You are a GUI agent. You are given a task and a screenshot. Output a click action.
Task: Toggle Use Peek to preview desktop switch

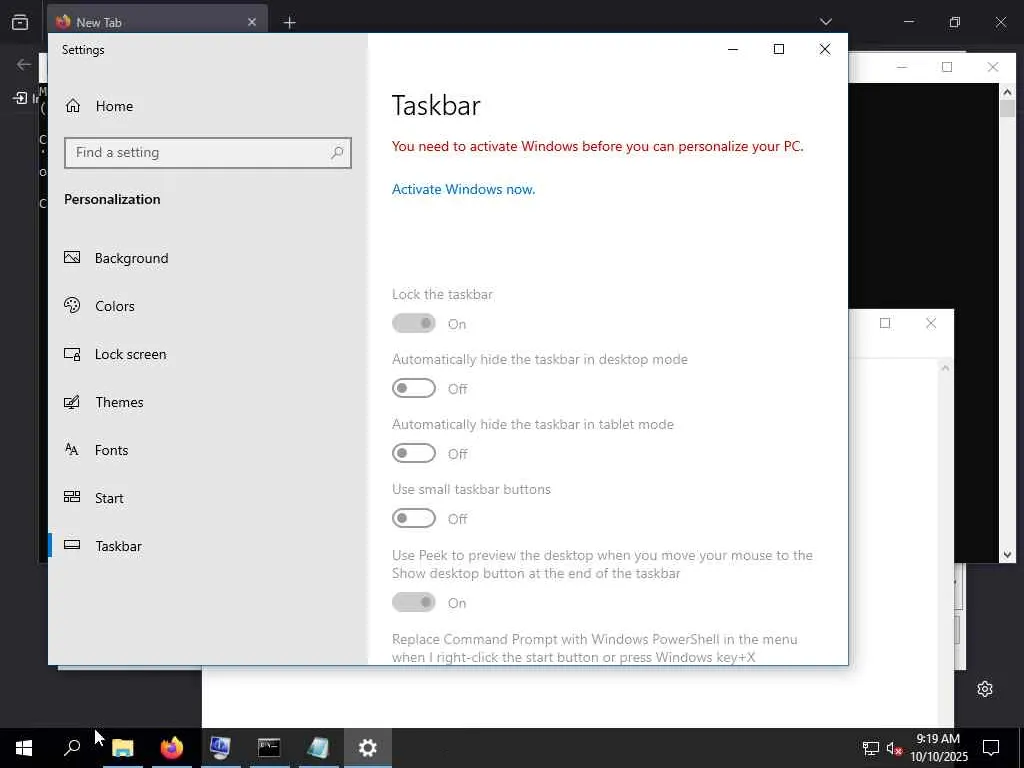coord(413,602)
